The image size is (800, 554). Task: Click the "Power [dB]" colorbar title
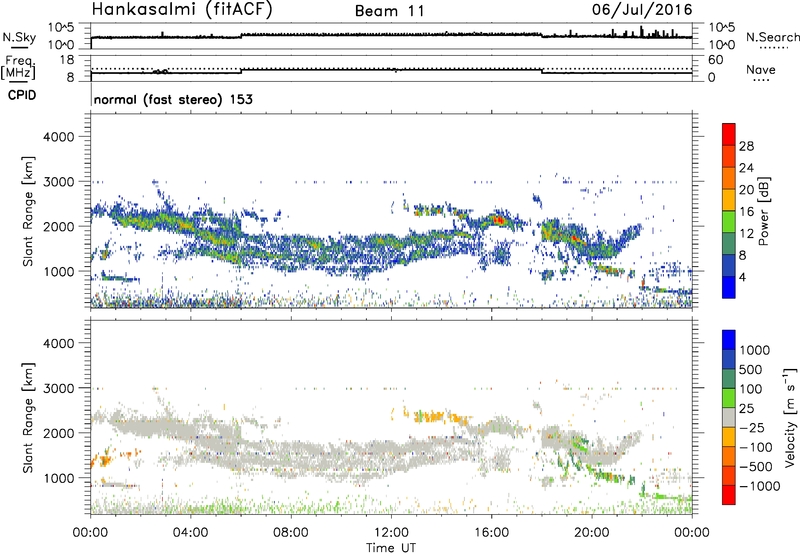pos(763,211)
